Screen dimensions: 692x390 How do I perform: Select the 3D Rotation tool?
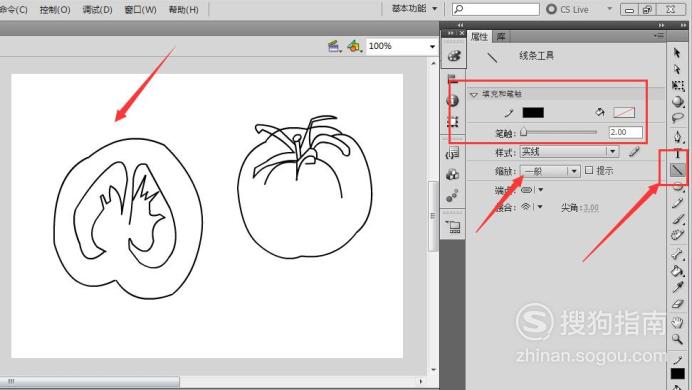677,101
